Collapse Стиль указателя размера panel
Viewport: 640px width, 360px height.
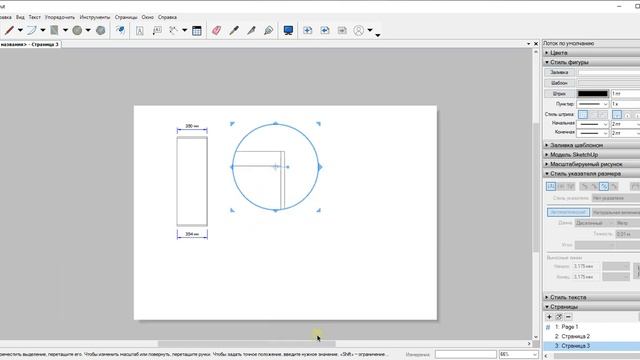(591, 173)
